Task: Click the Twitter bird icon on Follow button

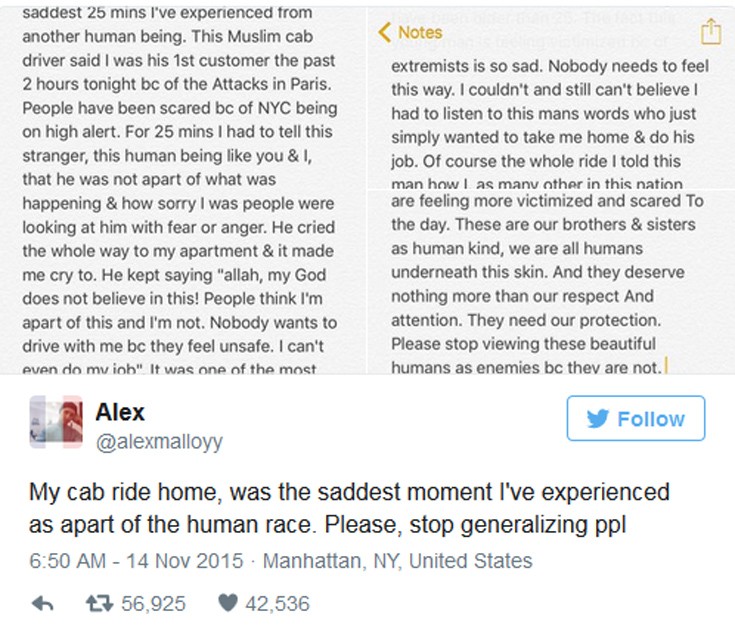Action: pos(598,419)
